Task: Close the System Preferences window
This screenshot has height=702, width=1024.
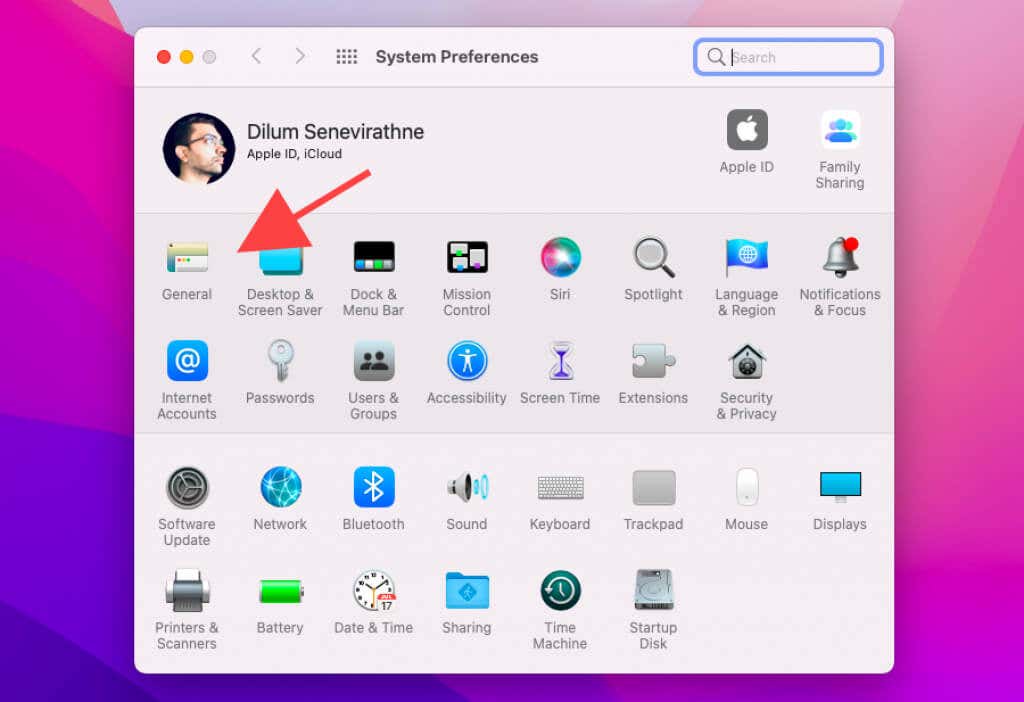Action: (164, 57)
